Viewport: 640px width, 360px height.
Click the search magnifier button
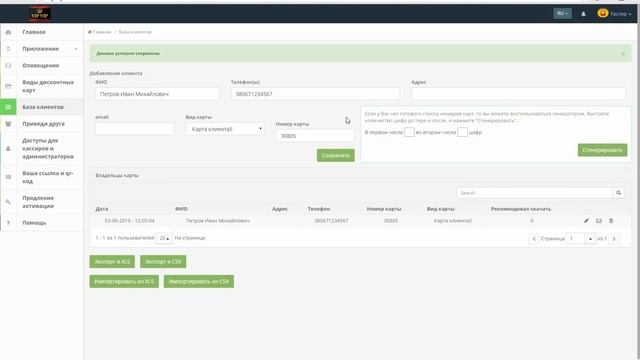618,193
